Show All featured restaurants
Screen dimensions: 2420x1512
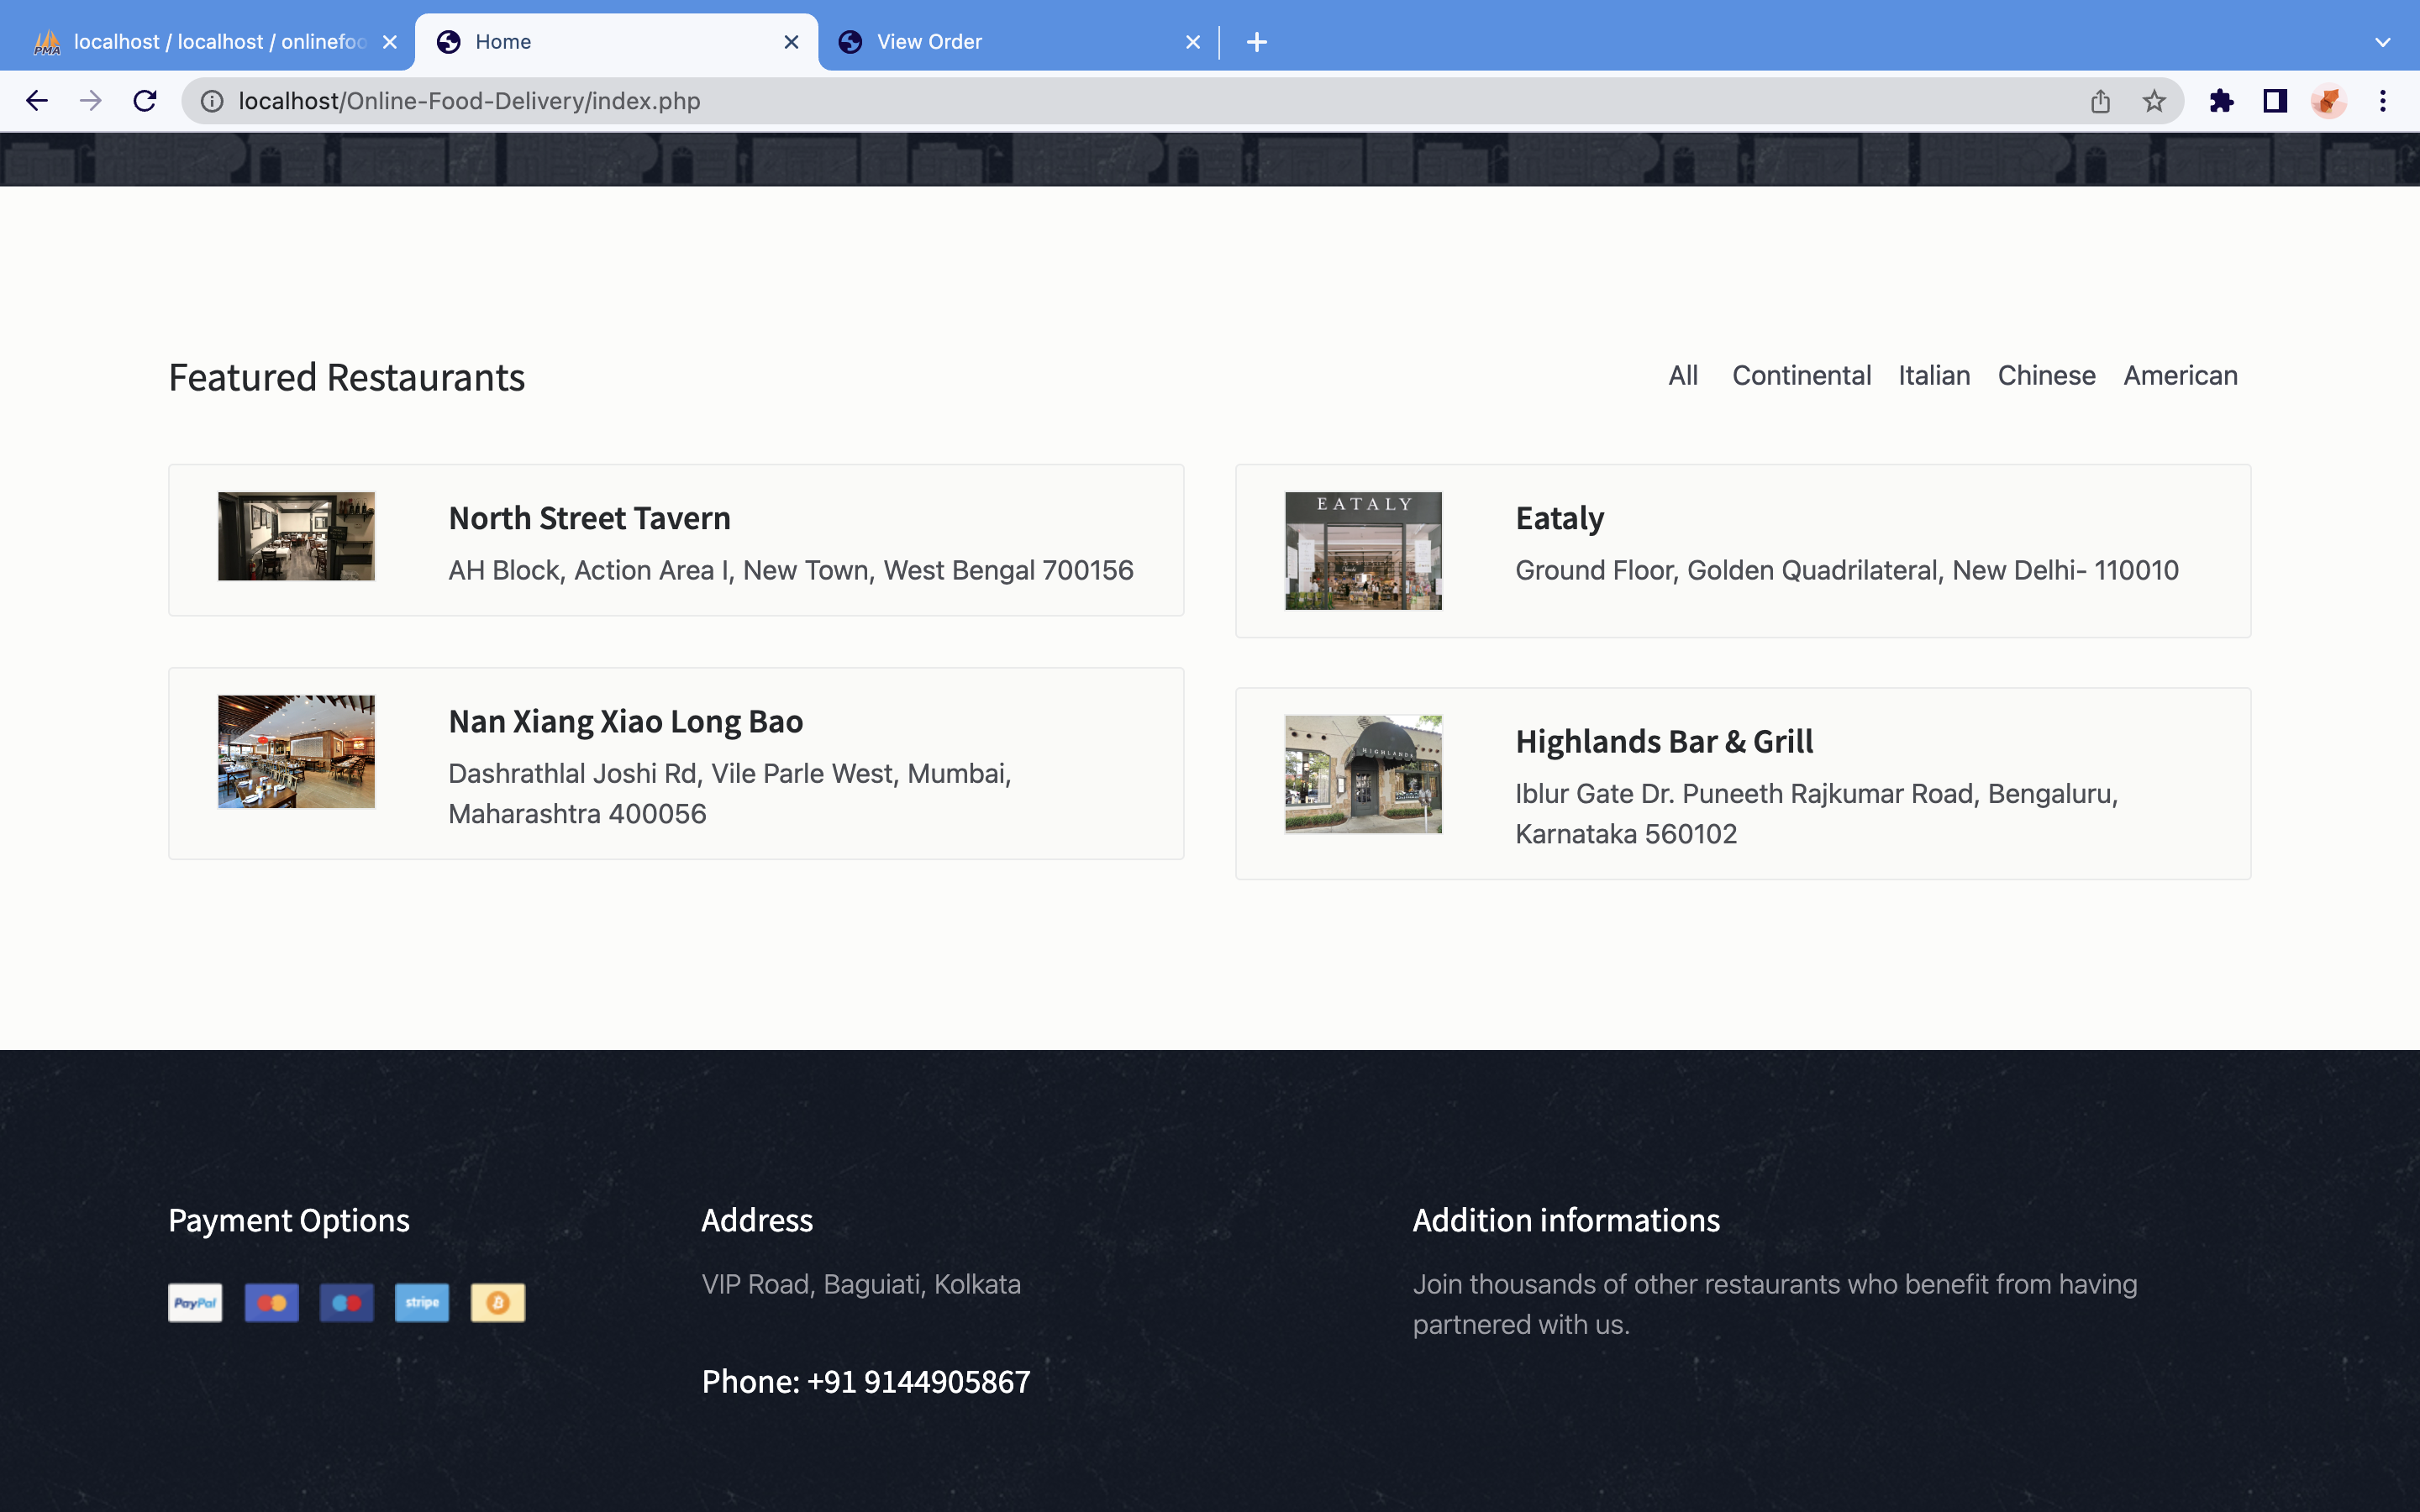[1683, 376]
